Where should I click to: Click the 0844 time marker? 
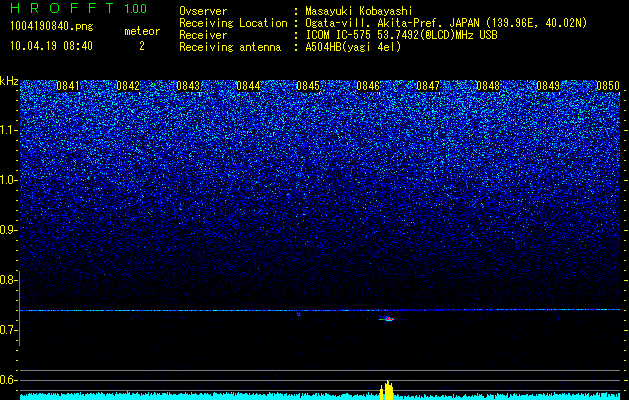click(x=248, y=86)
